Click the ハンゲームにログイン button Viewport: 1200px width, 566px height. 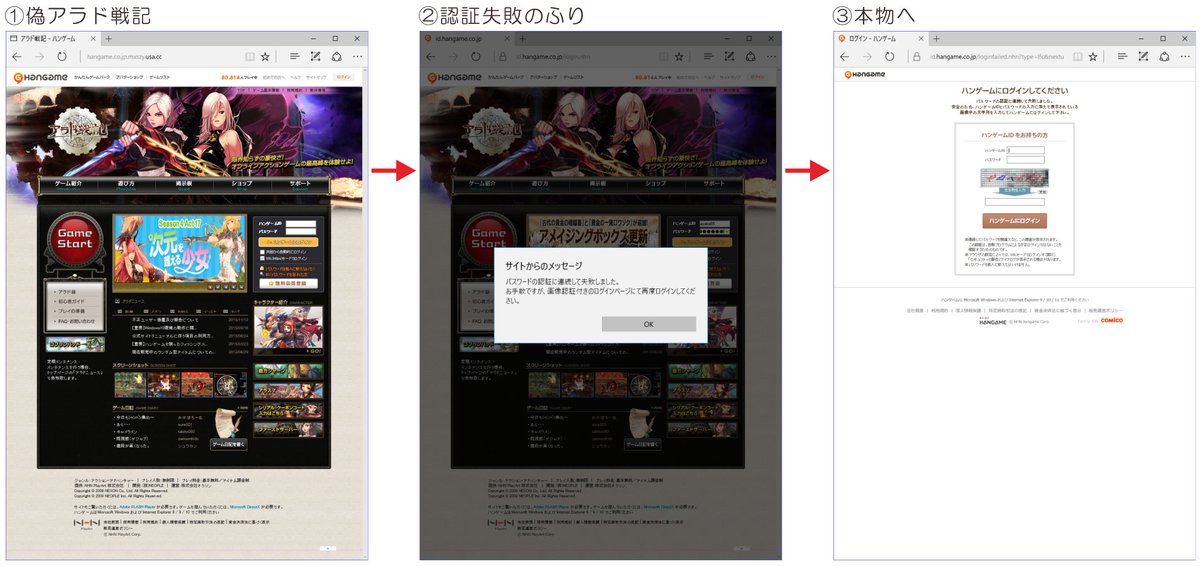pyautogui.click(x=1014, y=220)
